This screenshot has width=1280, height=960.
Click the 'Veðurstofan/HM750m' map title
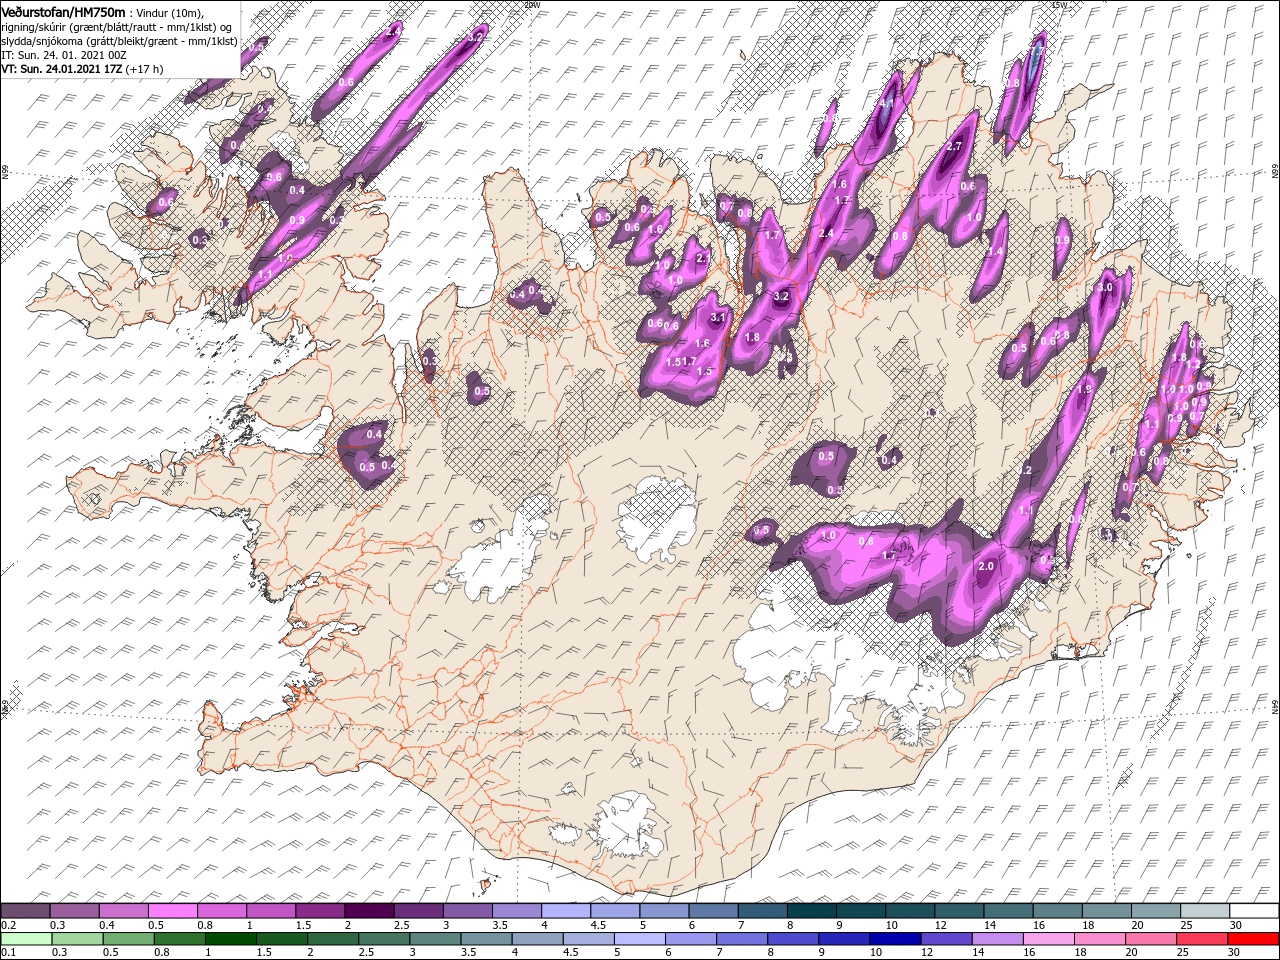tap(64, 11)
